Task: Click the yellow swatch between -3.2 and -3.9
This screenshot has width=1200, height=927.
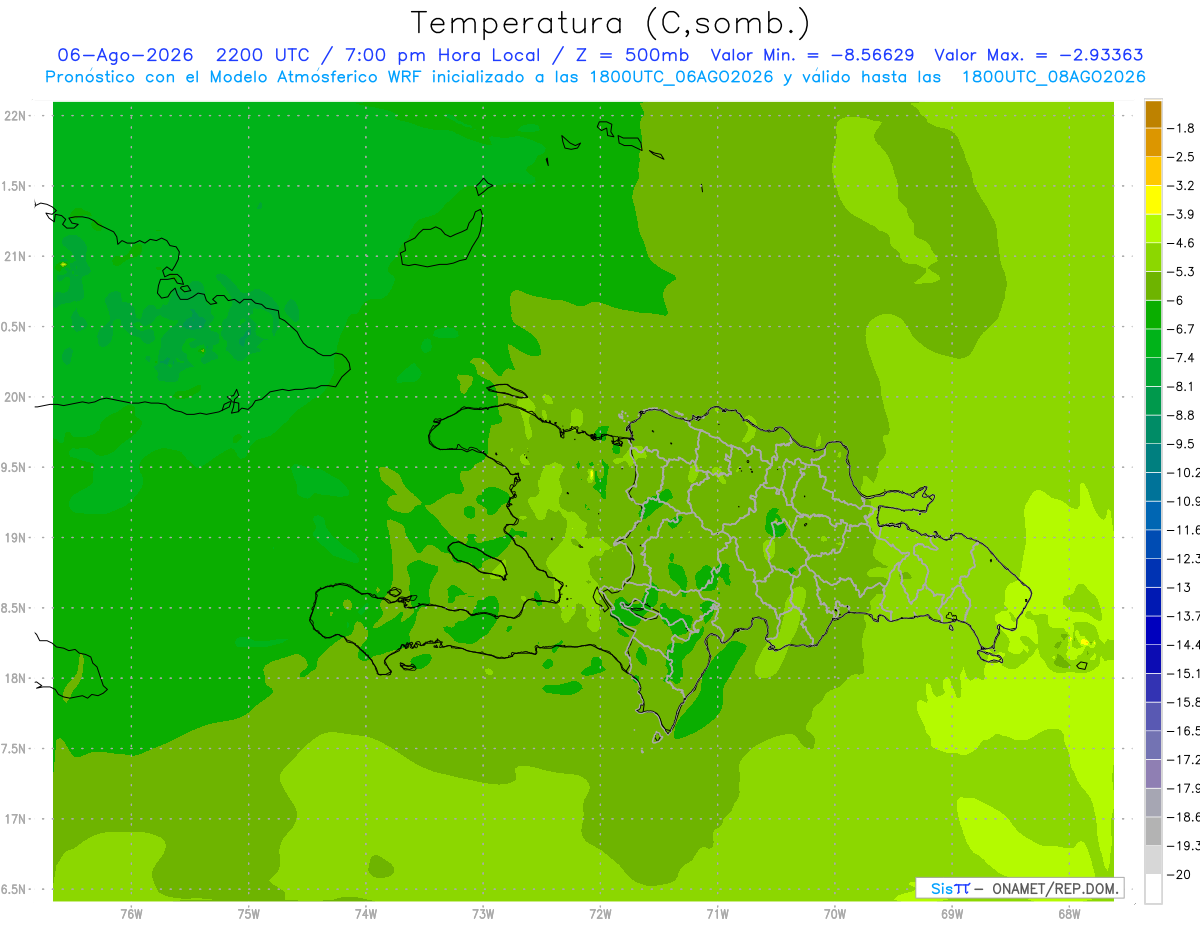Action: 1153,200
